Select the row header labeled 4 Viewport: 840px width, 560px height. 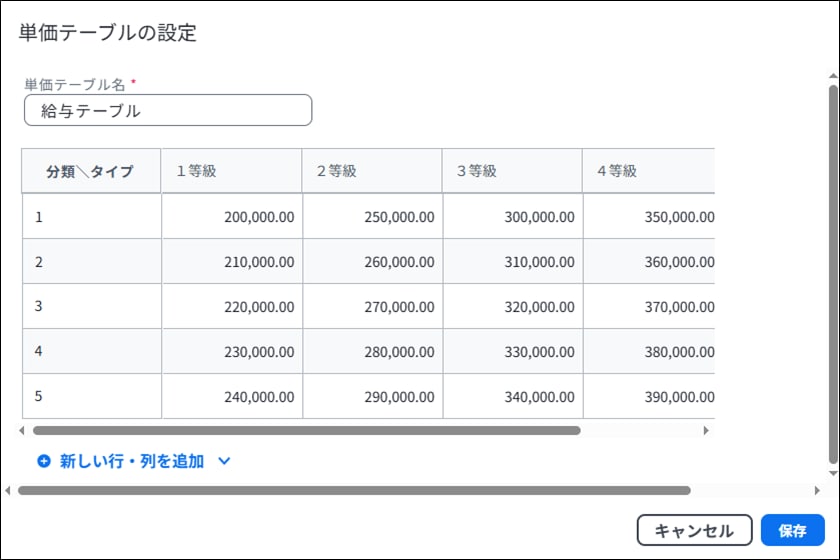tap(92, 352)
